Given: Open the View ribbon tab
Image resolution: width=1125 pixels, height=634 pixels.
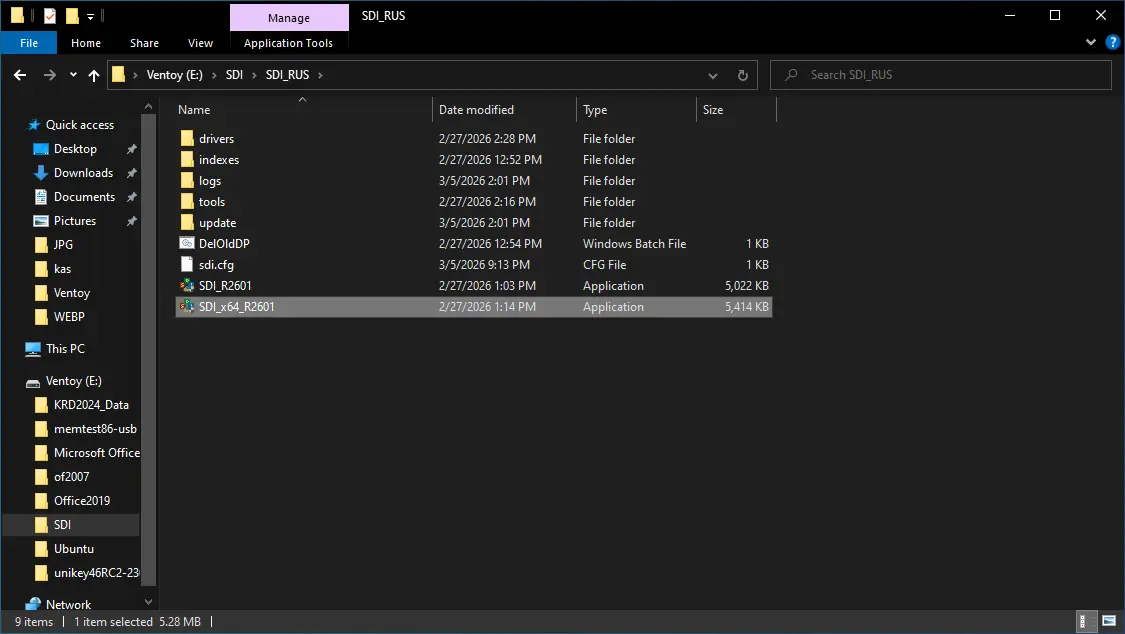Looking at the screenshot, I should (200, 43).
